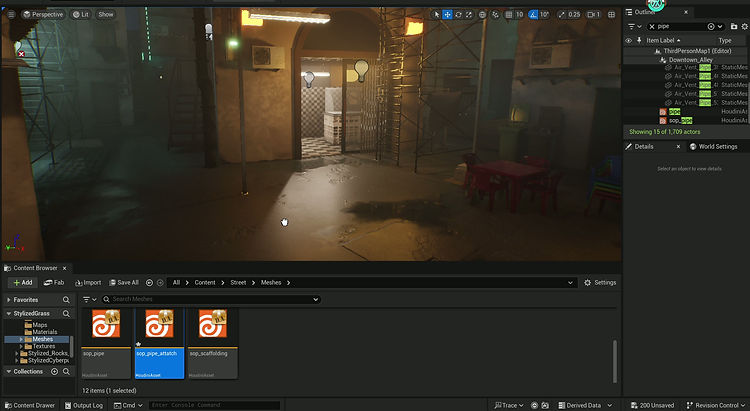Toggle world or local coordinate space

click(482, 15)
